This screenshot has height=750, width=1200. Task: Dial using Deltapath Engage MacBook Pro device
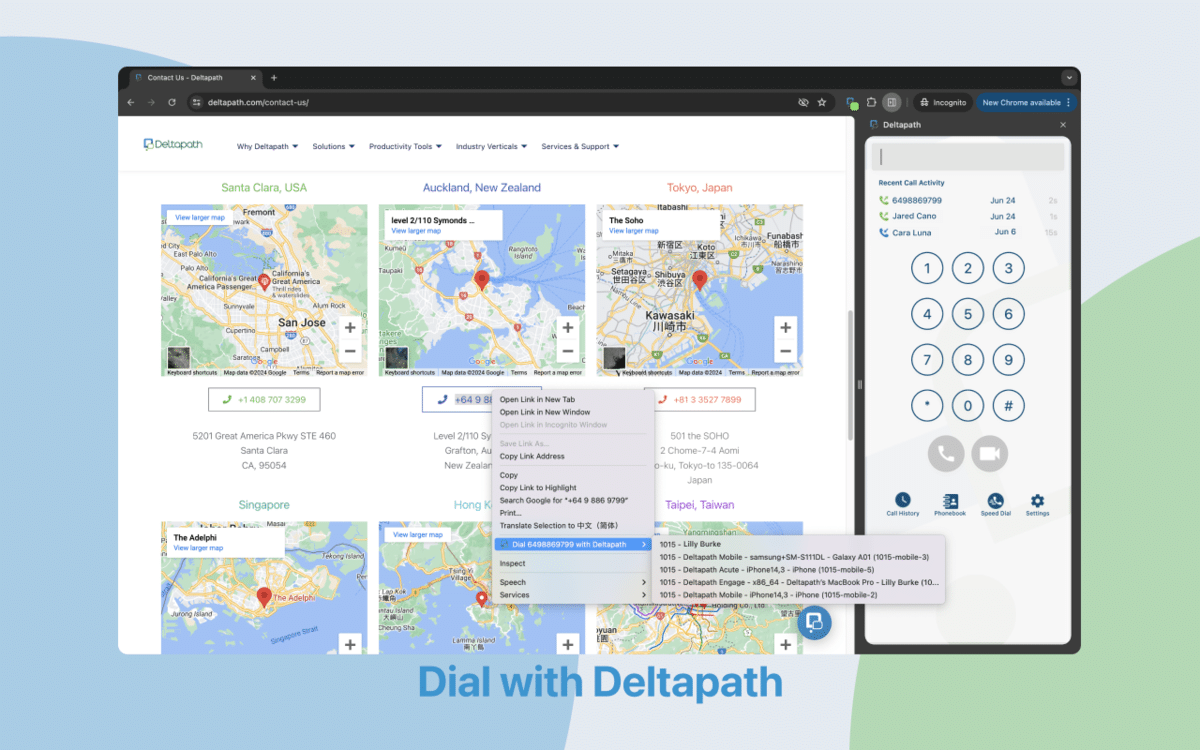tap(797, 582)
